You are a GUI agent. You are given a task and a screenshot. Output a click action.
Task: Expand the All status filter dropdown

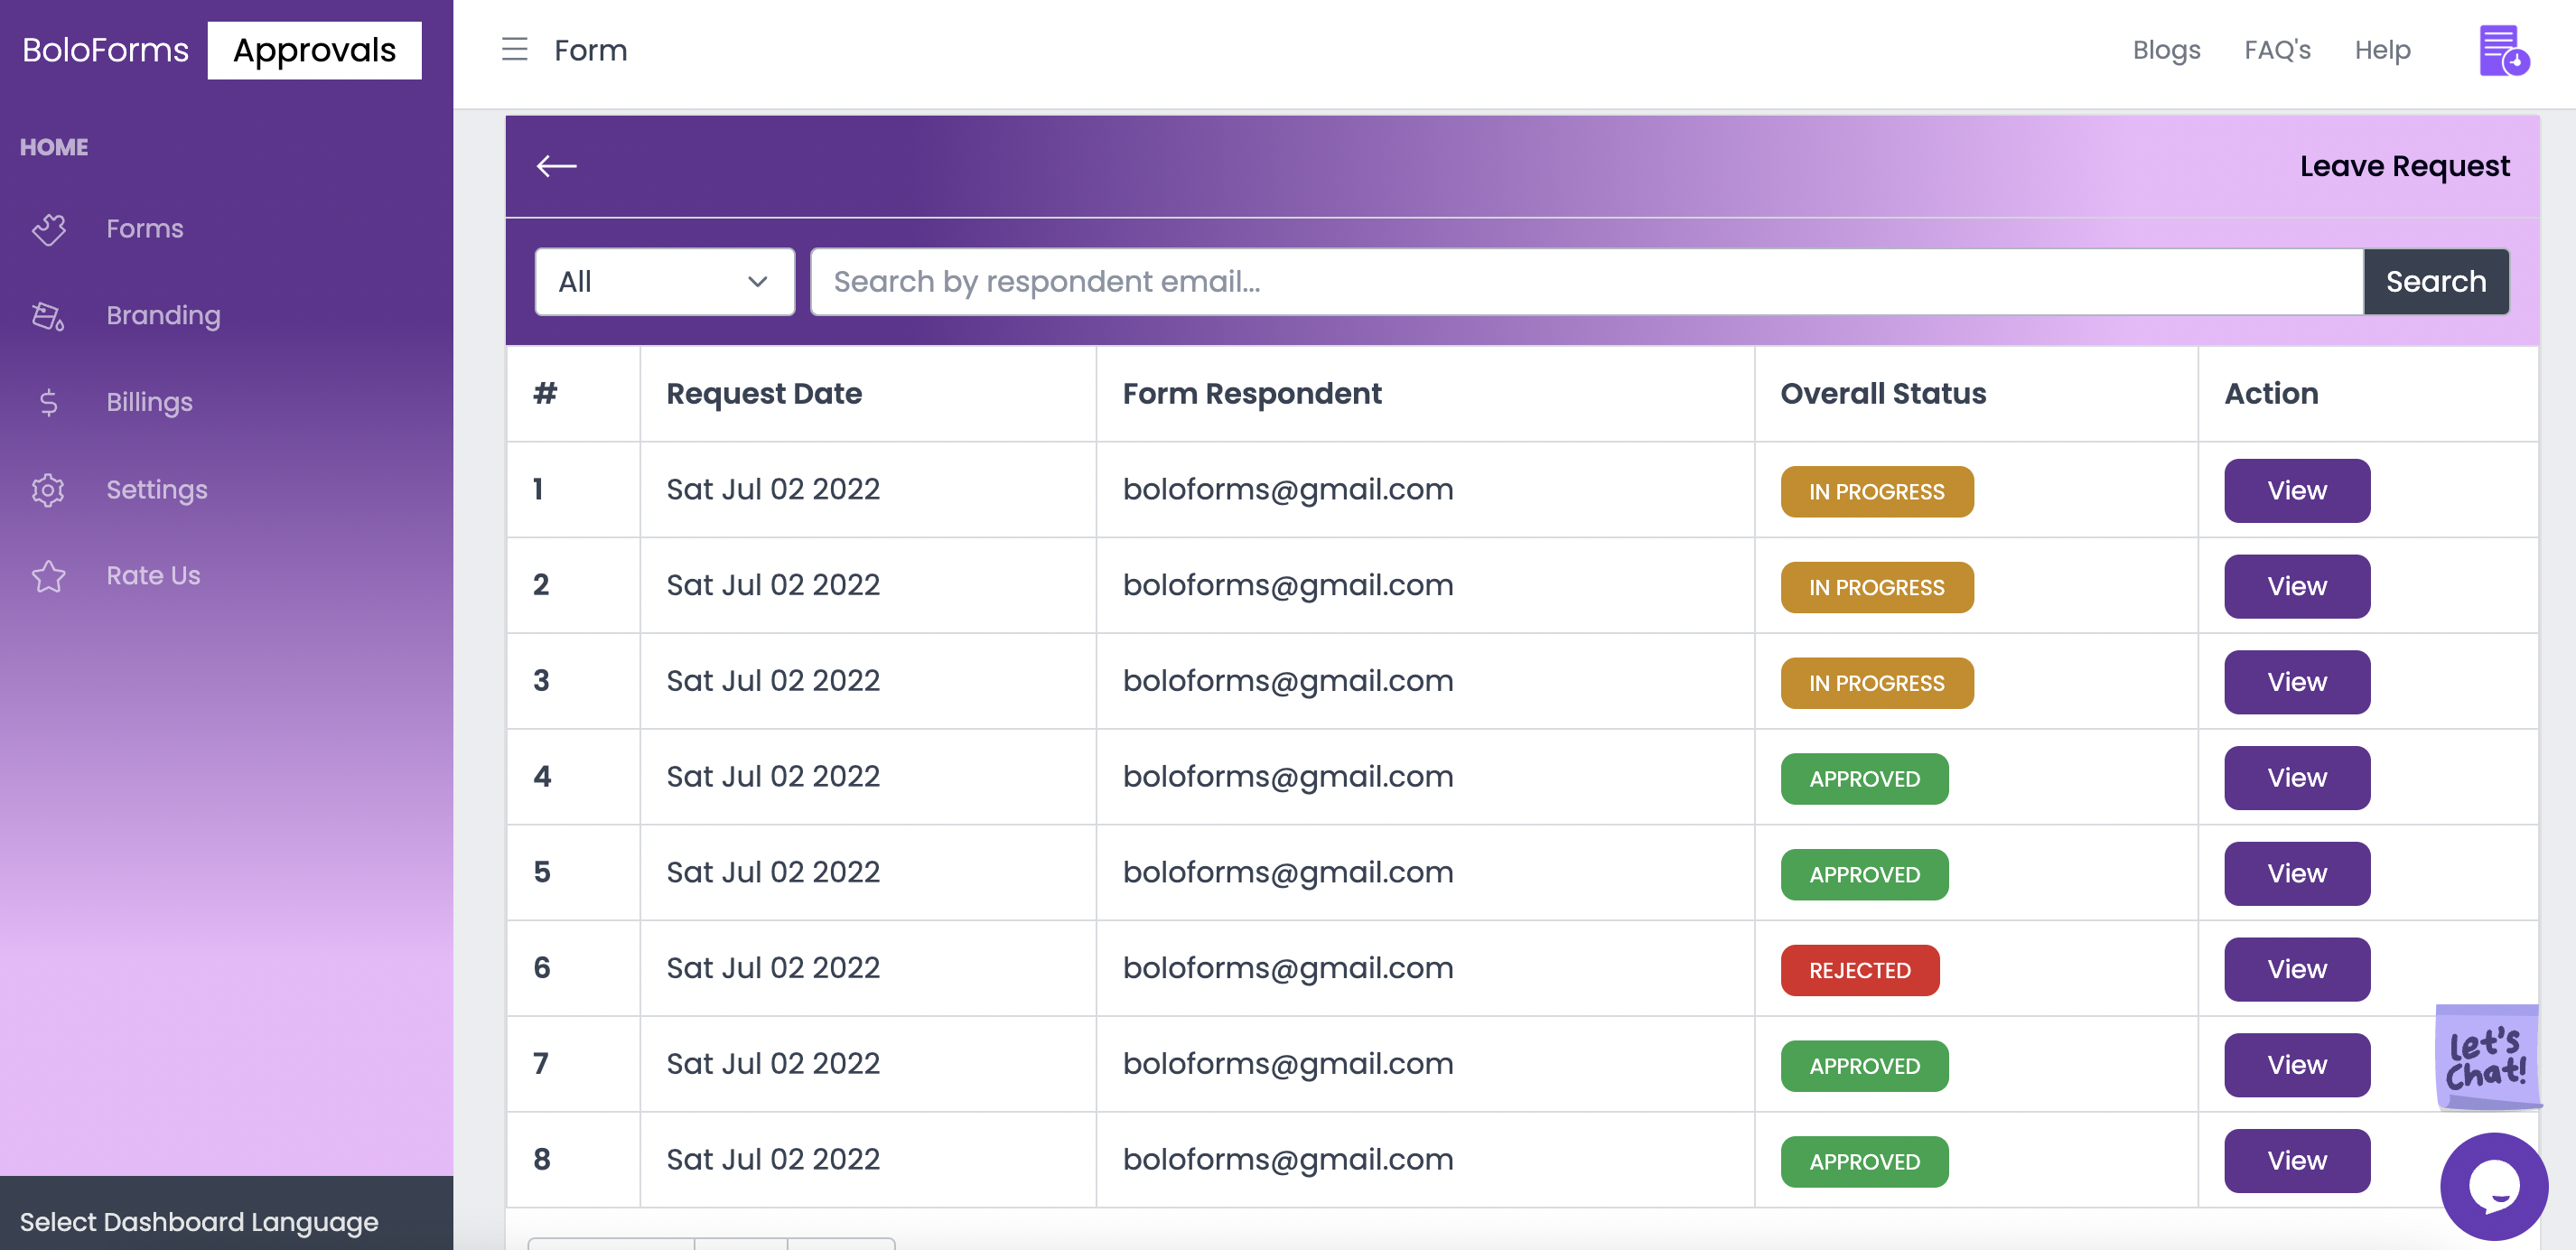[x=664, y=282]
